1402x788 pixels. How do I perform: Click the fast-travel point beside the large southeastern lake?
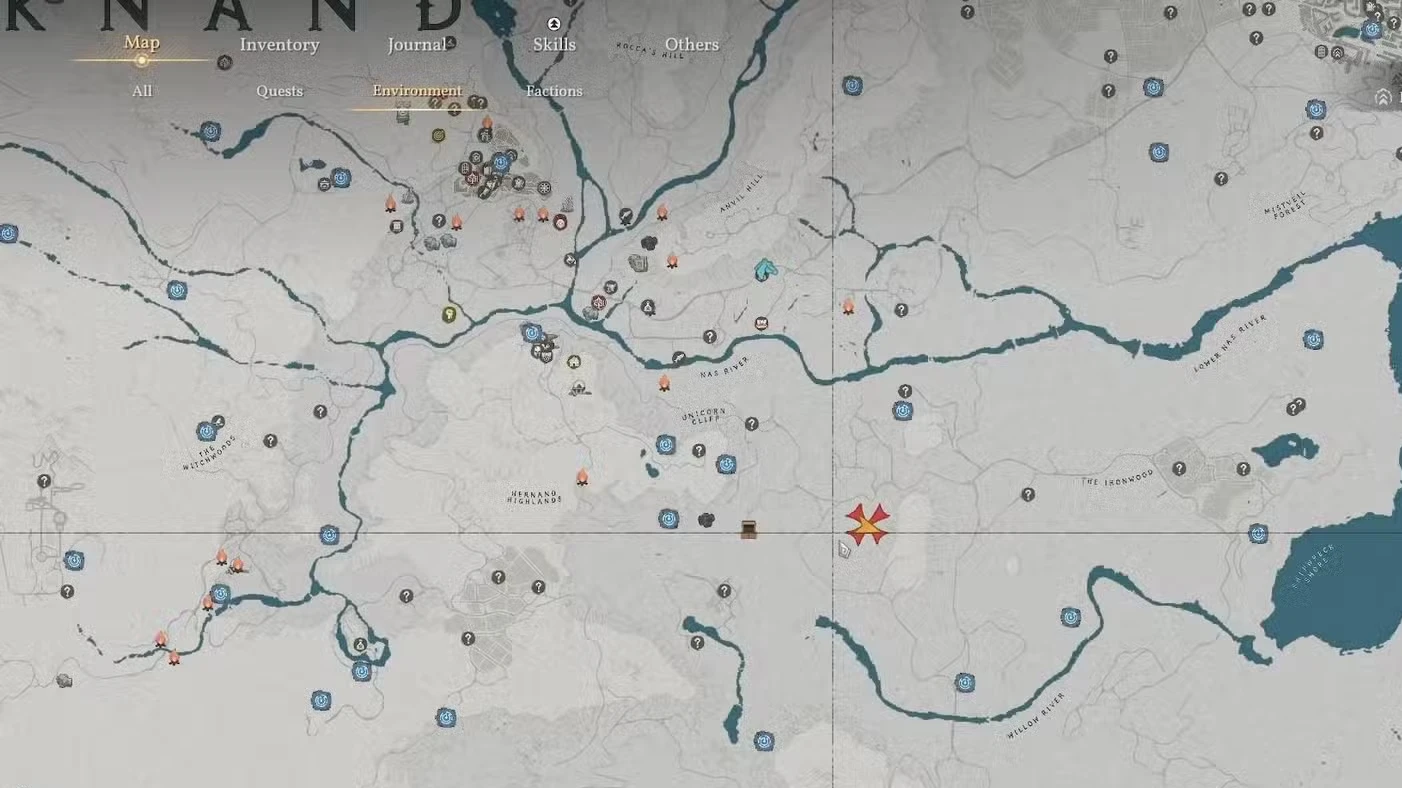1258,534
